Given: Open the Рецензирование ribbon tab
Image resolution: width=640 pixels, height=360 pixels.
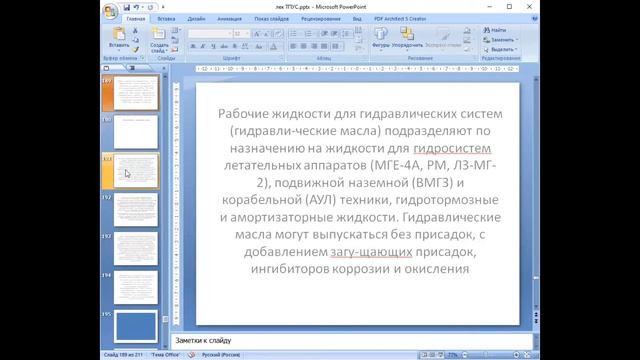Looking at the screenshot, I should (321, 19).
